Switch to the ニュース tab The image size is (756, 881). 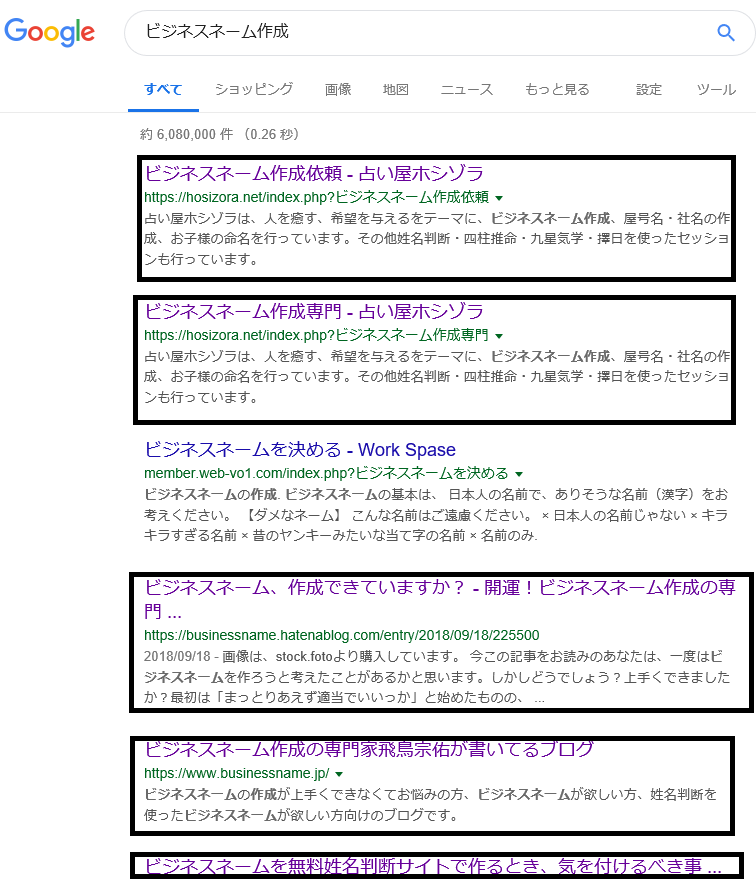tap(467, 89)
